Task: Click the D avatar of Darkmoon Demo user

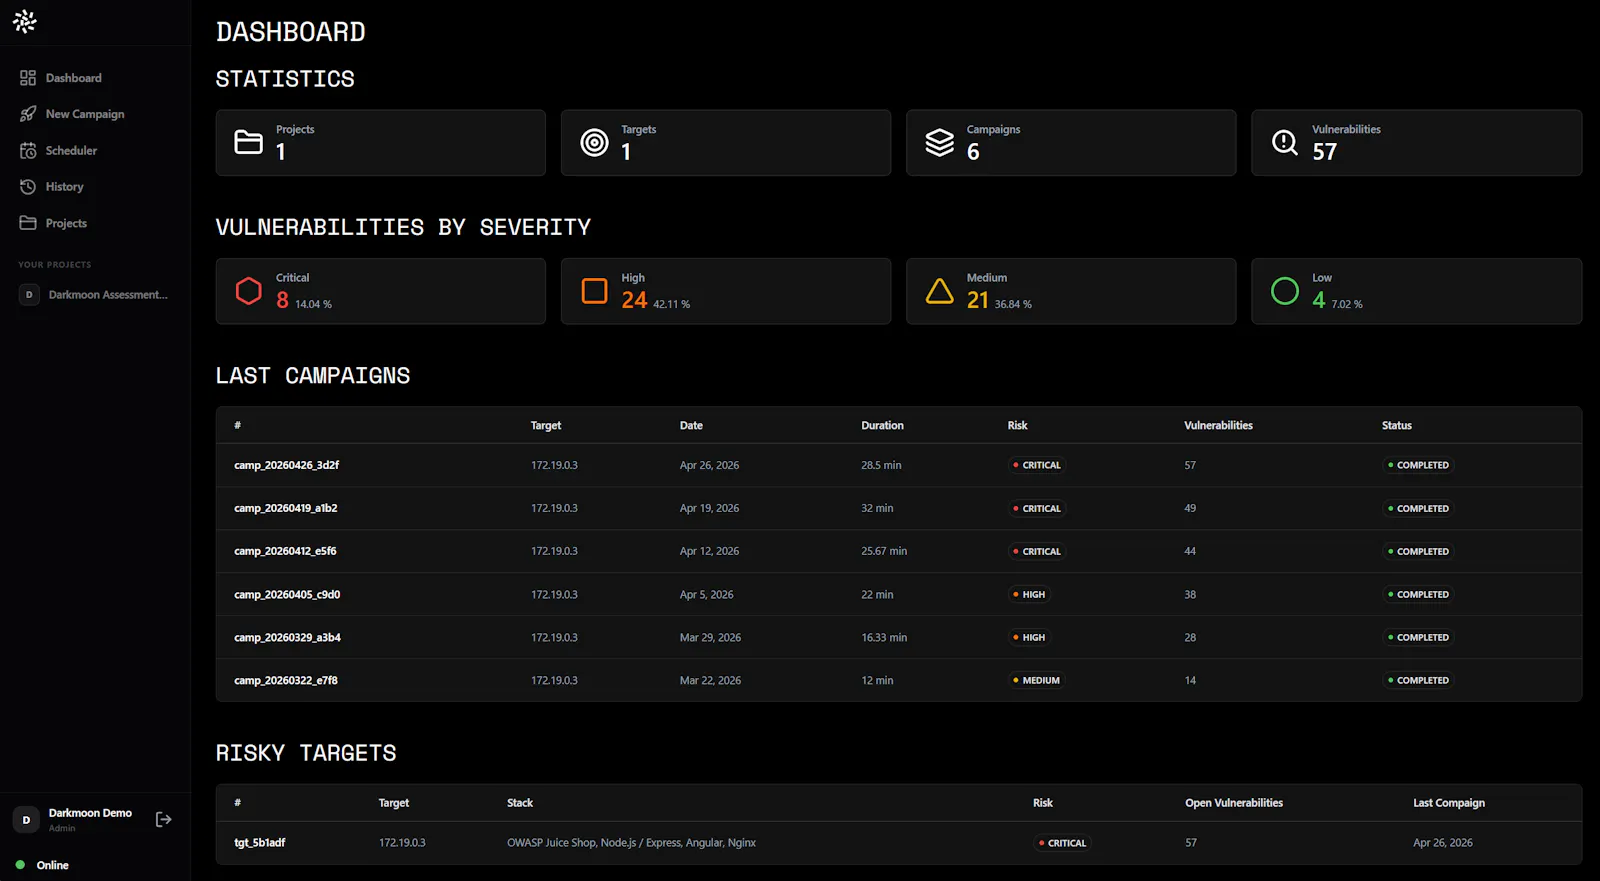Action: click(26, 820)
